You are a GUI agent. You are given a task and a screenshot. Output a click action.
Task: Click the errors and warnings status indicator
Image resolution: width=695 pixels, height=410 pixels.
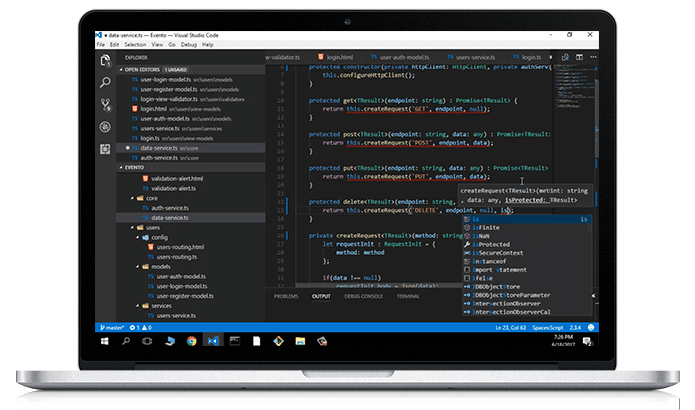tap(142, 326)
